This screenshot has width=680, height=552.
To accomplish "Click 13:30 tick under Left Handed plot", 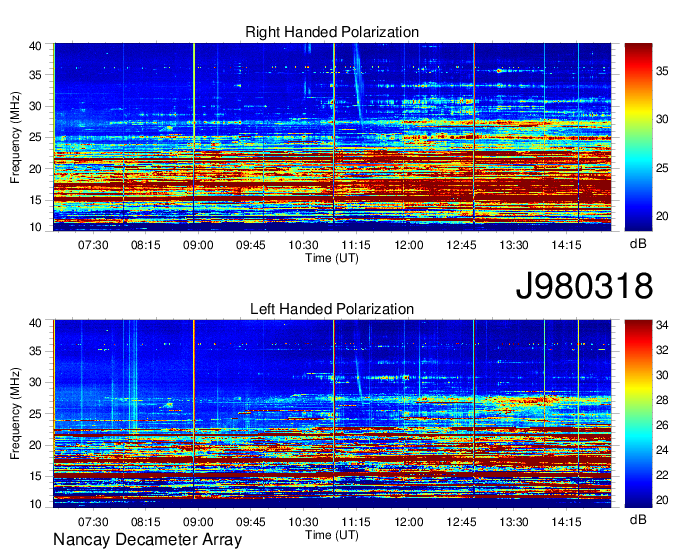I will [514, 522].
